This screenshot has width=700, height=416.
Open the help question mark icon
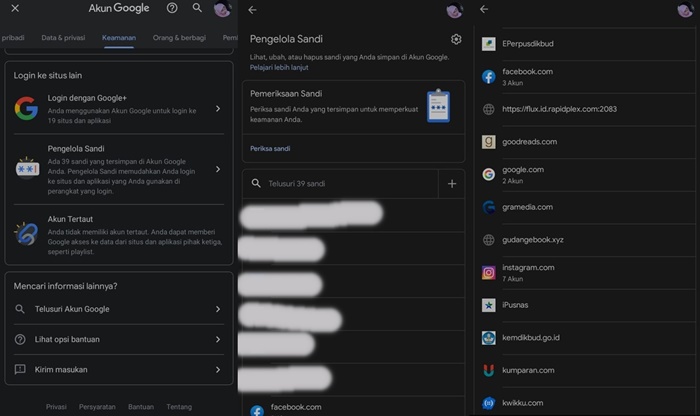point(172,8)
